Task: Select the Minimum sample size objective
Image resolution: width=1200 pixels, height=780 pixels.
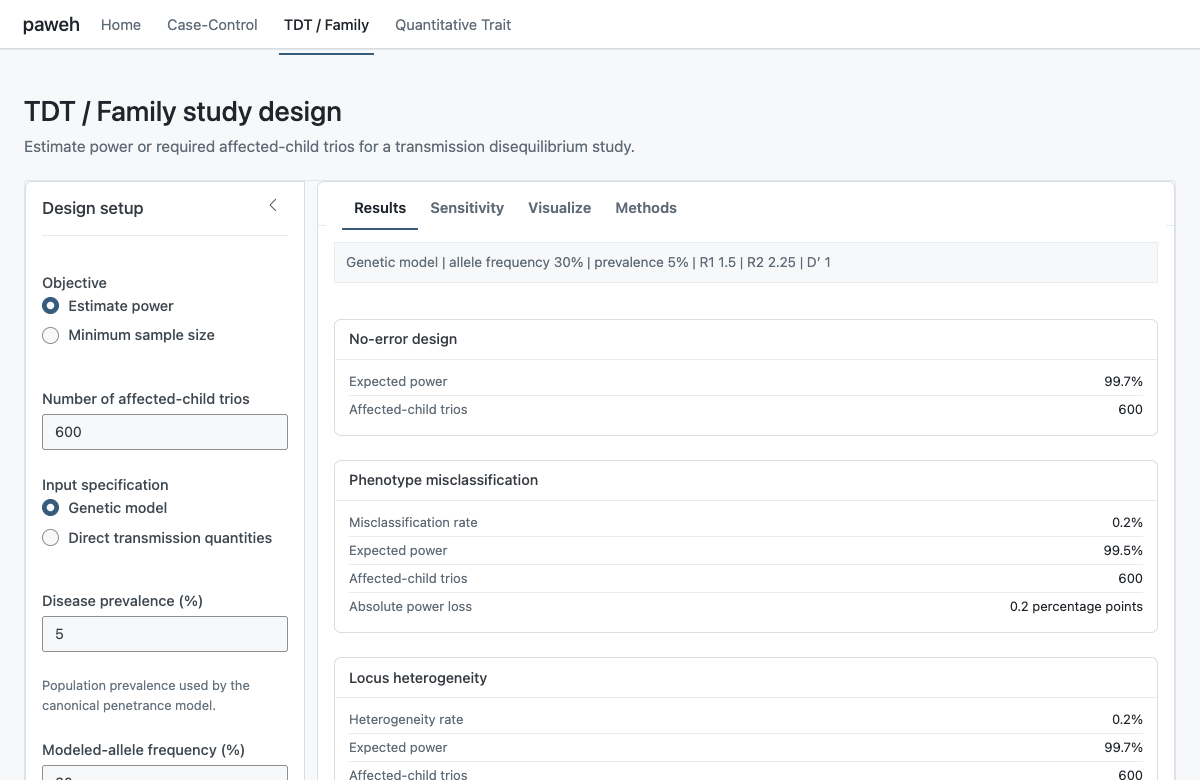Action: pyautogui.click(x=128, y=335)
